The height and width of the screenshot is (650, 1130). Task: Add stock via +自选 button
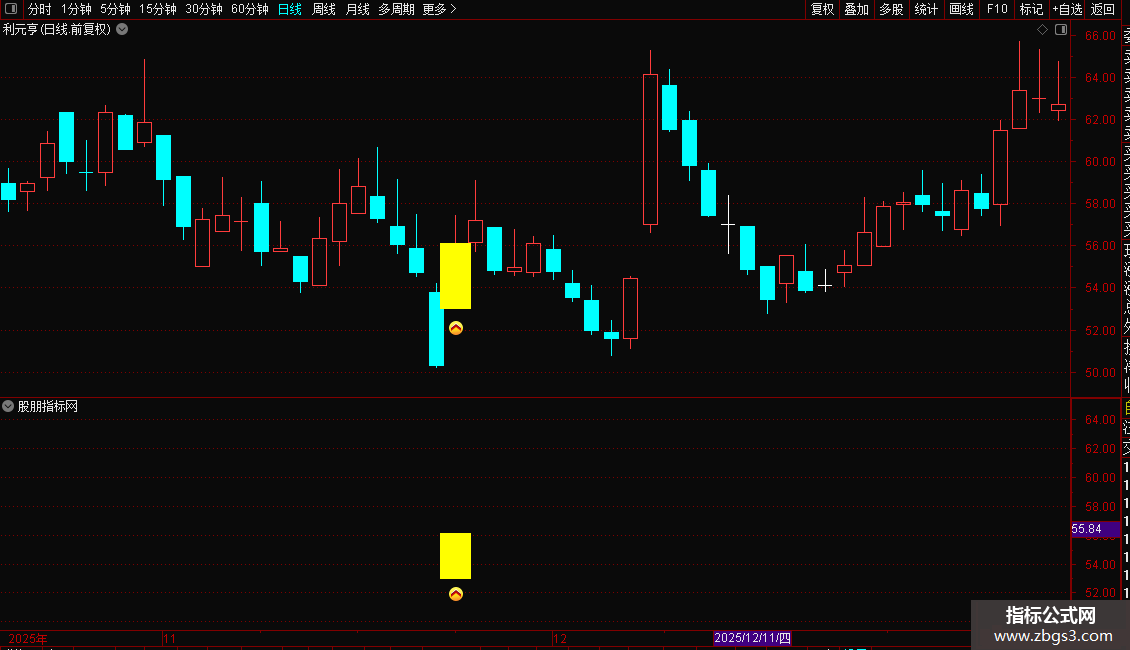coord(1067,9)
